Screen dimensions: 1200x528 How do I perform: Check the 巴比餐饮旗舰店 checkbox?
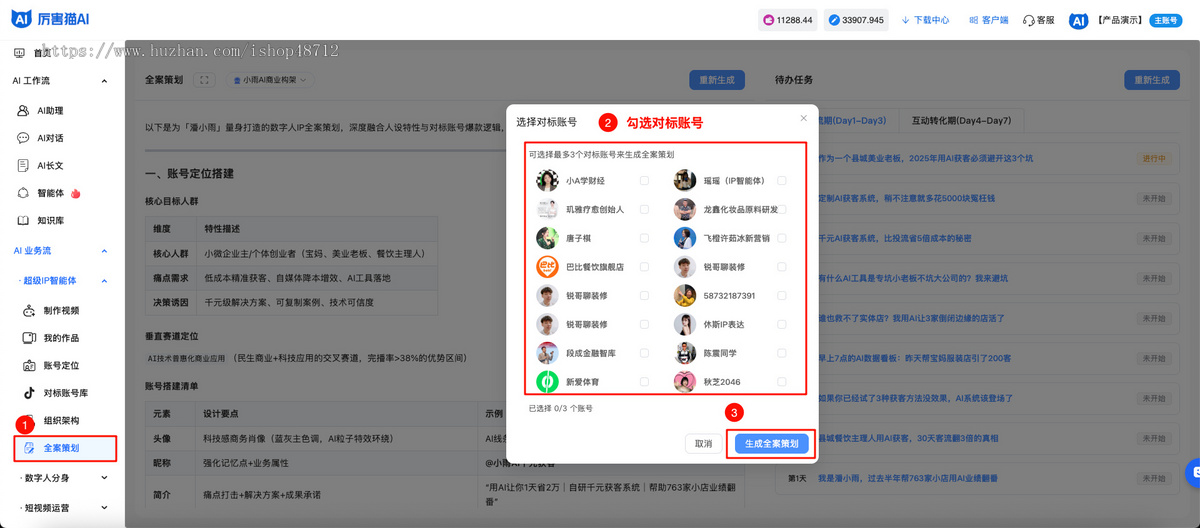(644, 267)
